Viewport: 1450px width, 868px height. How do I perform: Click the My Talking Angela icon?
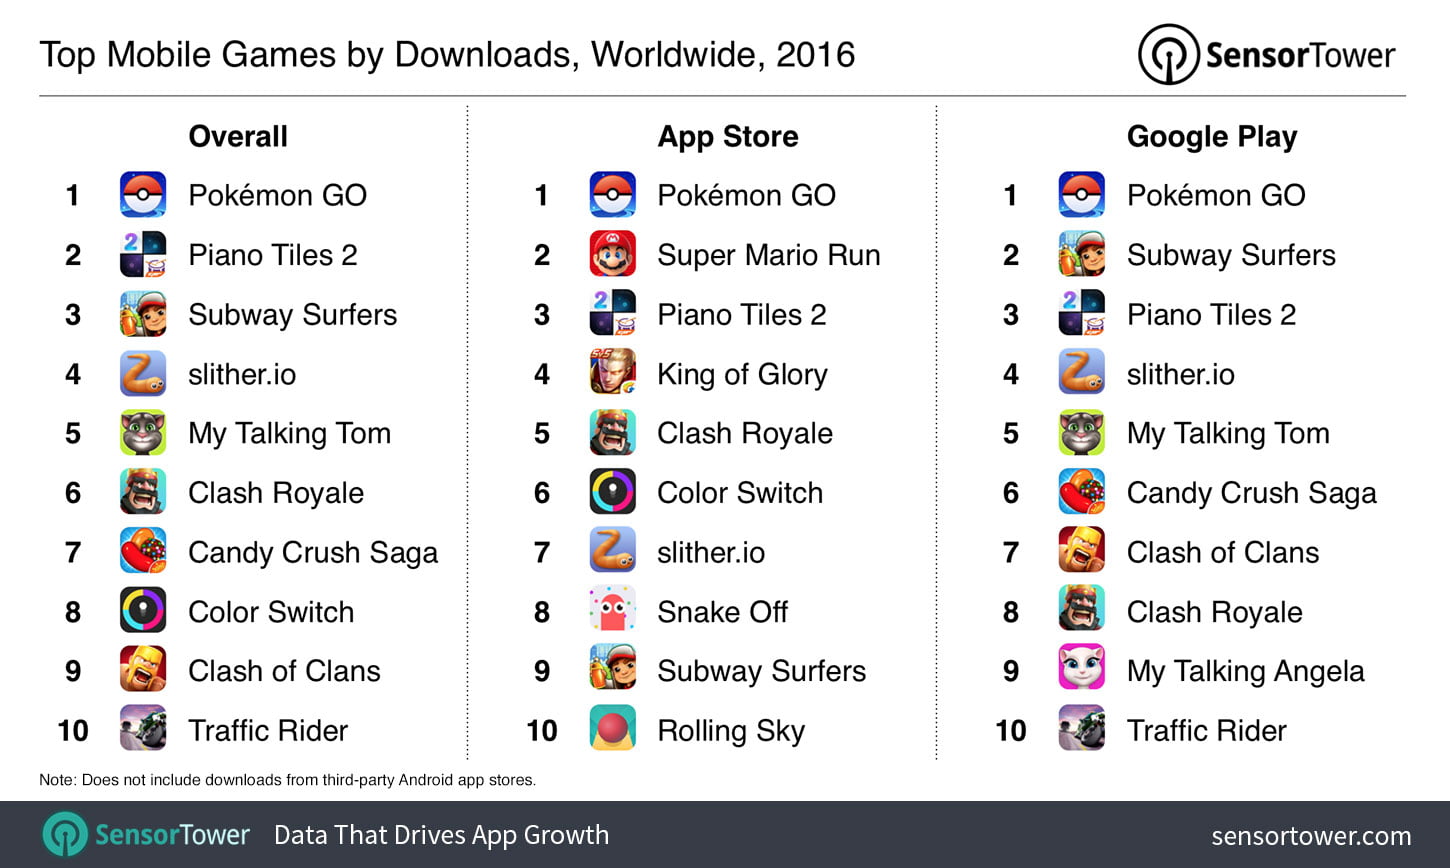[1081, 670]
